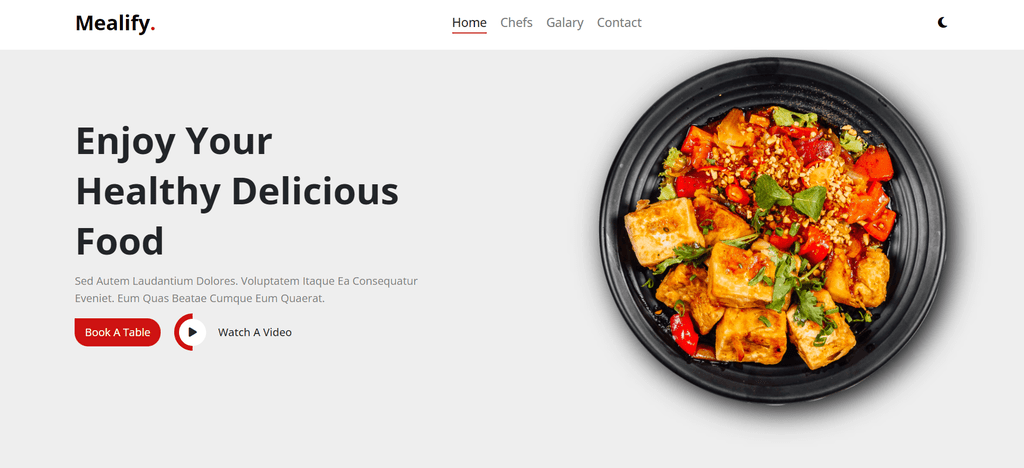Screen dimensions: 1024x468
Task: Go to the Chefs section
Action: (x=516, y=23)
